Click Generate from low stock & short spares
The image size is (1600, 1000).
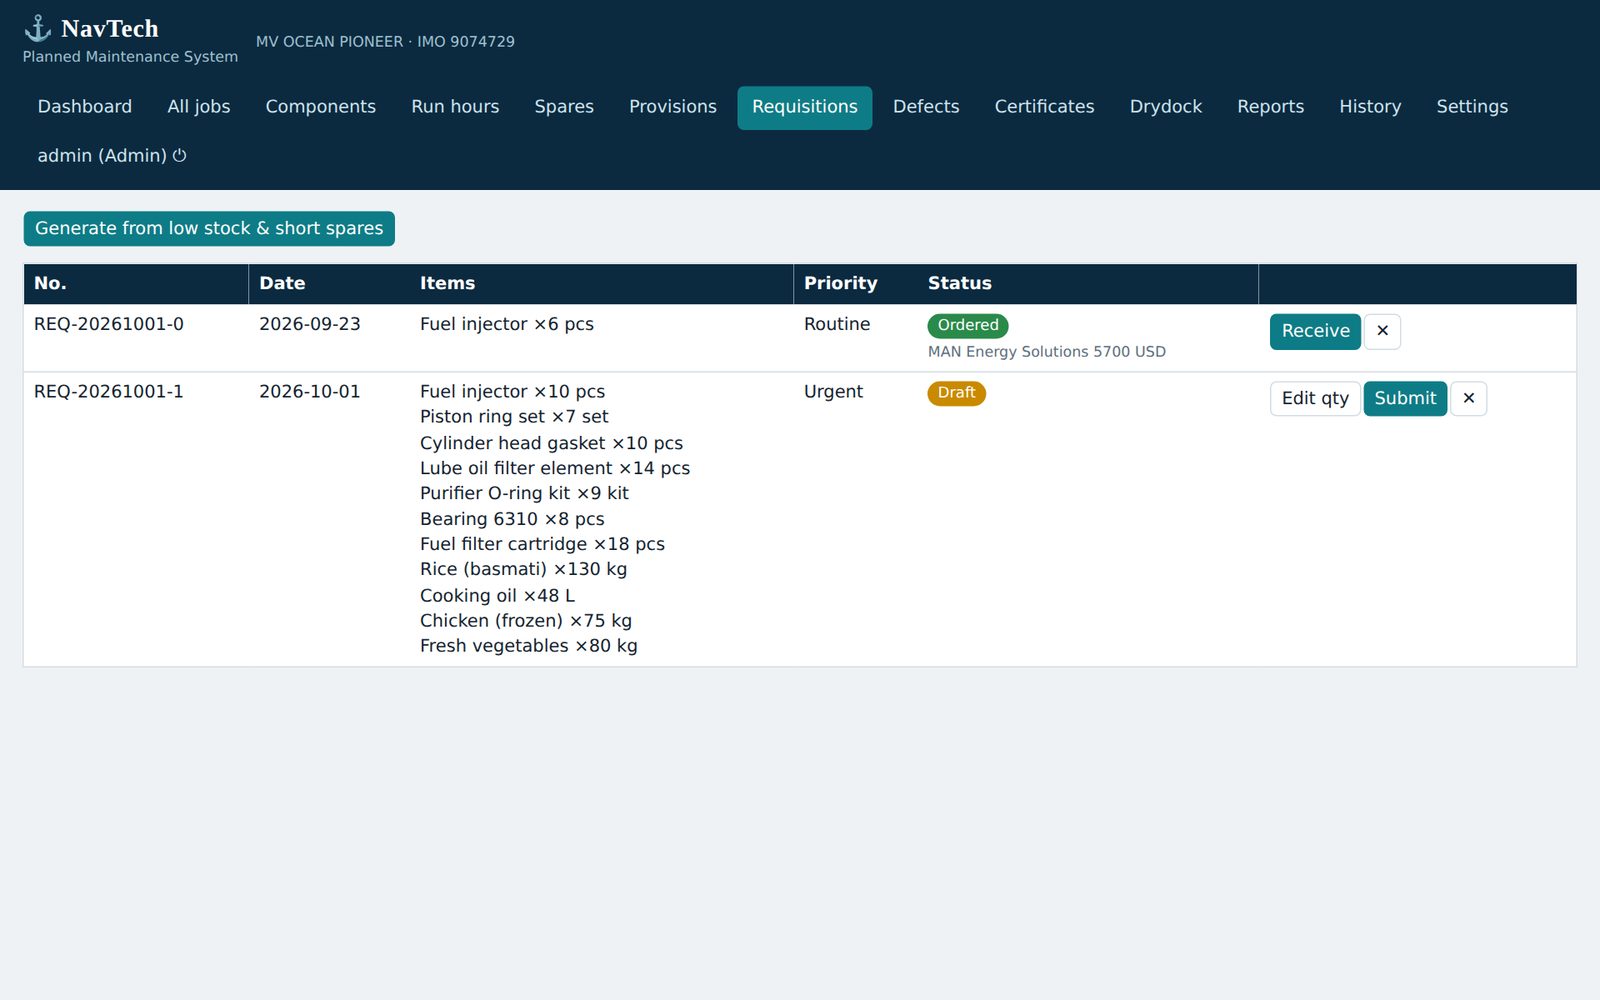tap(209, 228)
